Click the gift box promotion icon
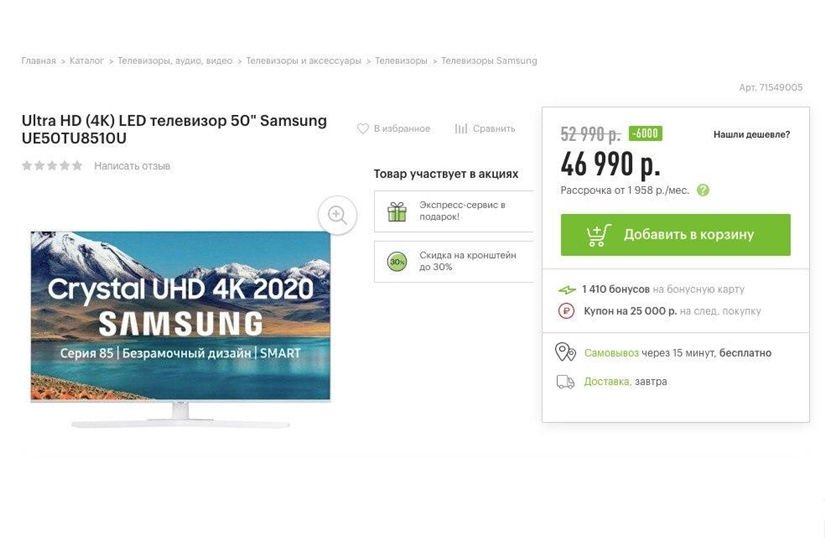This screenshot has height=557, width=825. pos(397,211)
